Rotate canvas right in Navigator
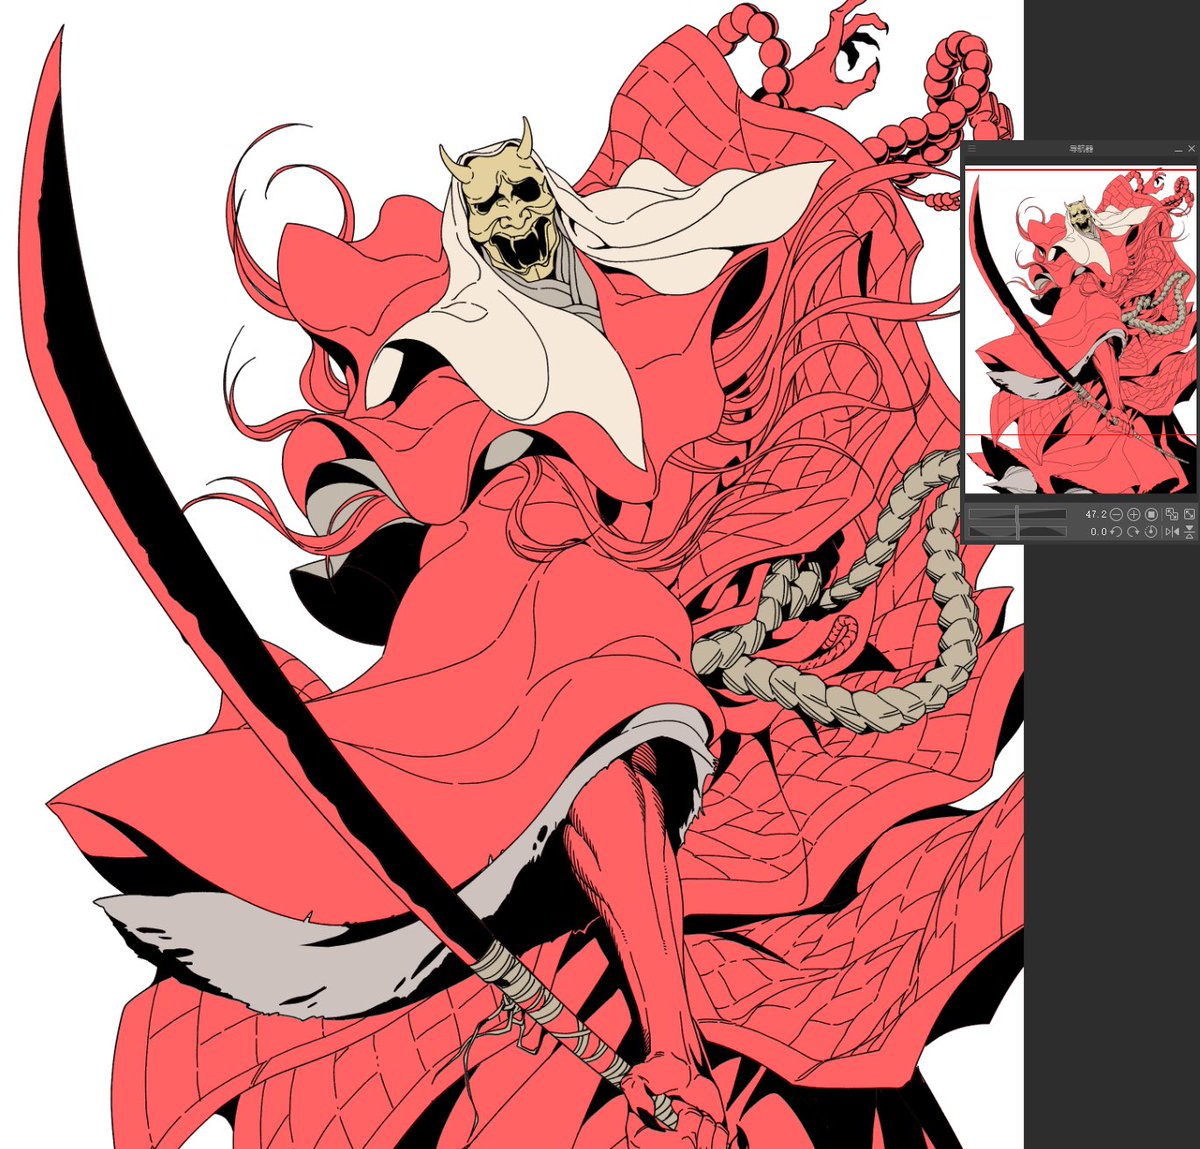 (x=1134, y=531)
